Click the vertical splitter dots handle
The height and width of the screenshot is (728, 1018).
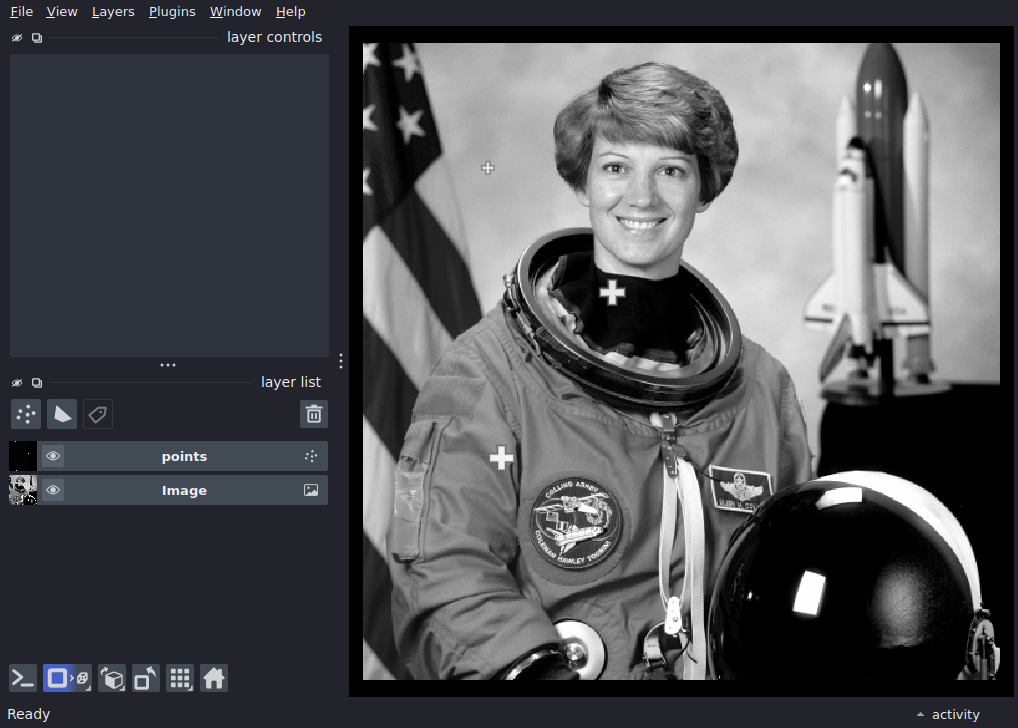341,361
